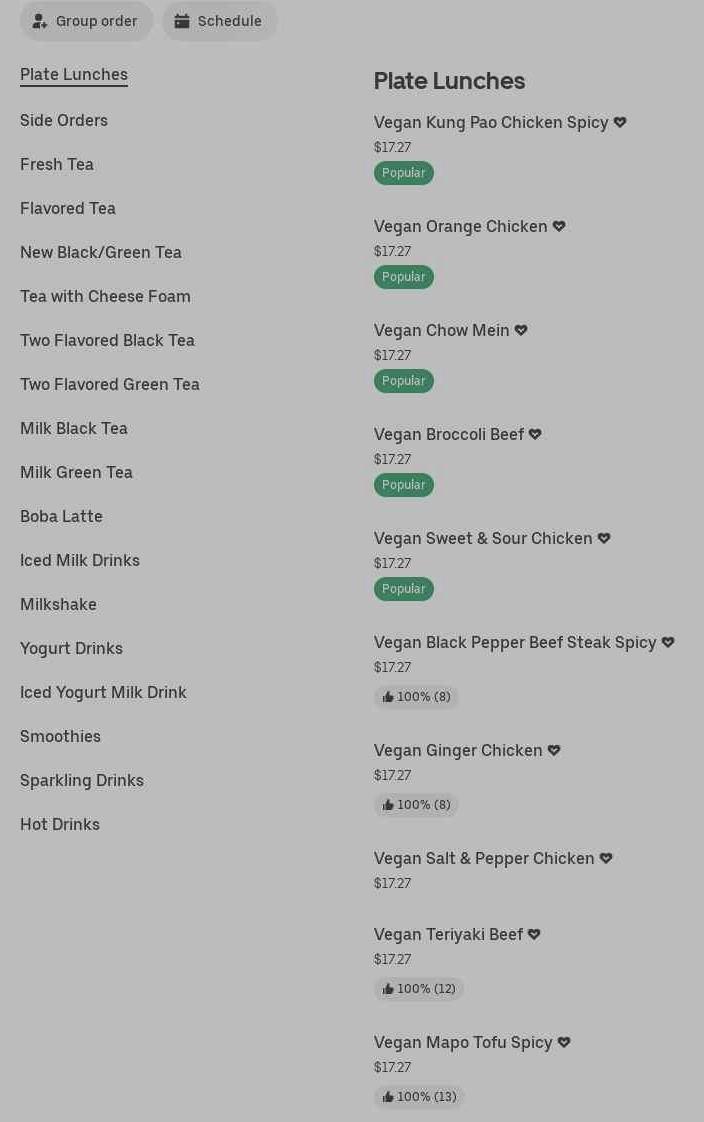Click heart icon beside Vegan Salt & Pepper Chicken
Image resolution: width=704 pixels, height=1122 pixels.
(606, 858)
